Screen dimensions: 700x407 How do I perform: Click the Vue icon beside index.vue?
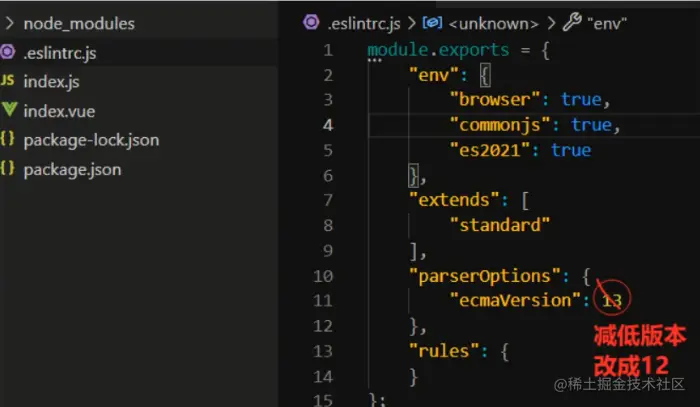tap(9, 109)
